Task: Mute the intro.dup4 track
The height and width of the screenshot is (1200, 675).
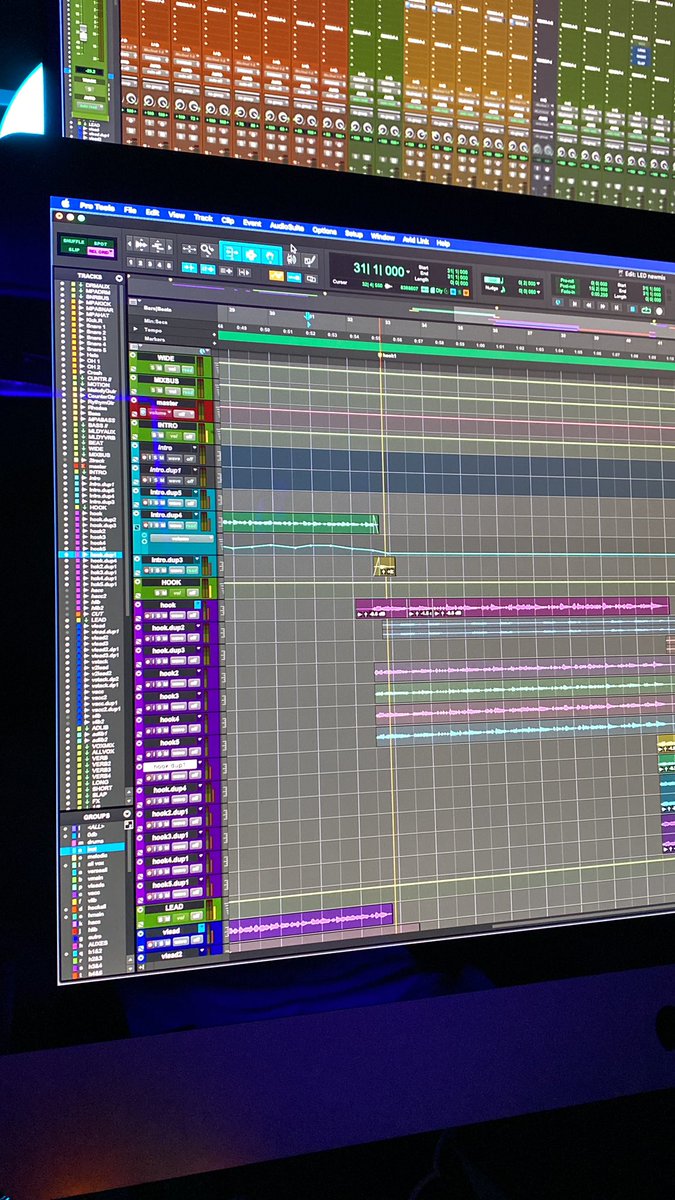Action: pos(162,525)
